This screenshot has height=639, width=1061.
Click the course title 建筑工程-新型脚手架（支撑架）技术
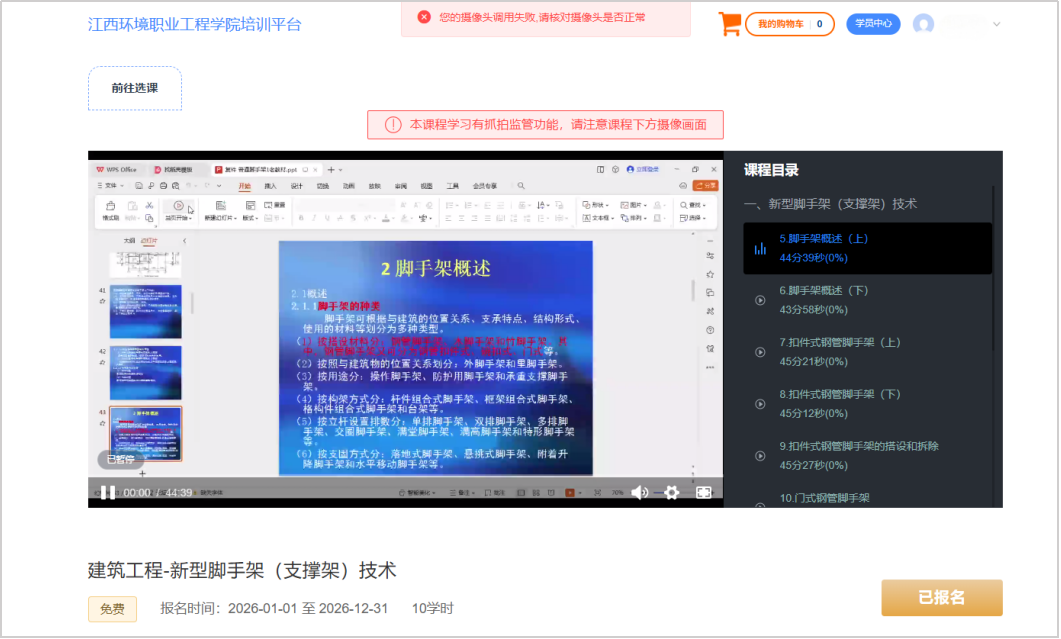tap(242, 571)
